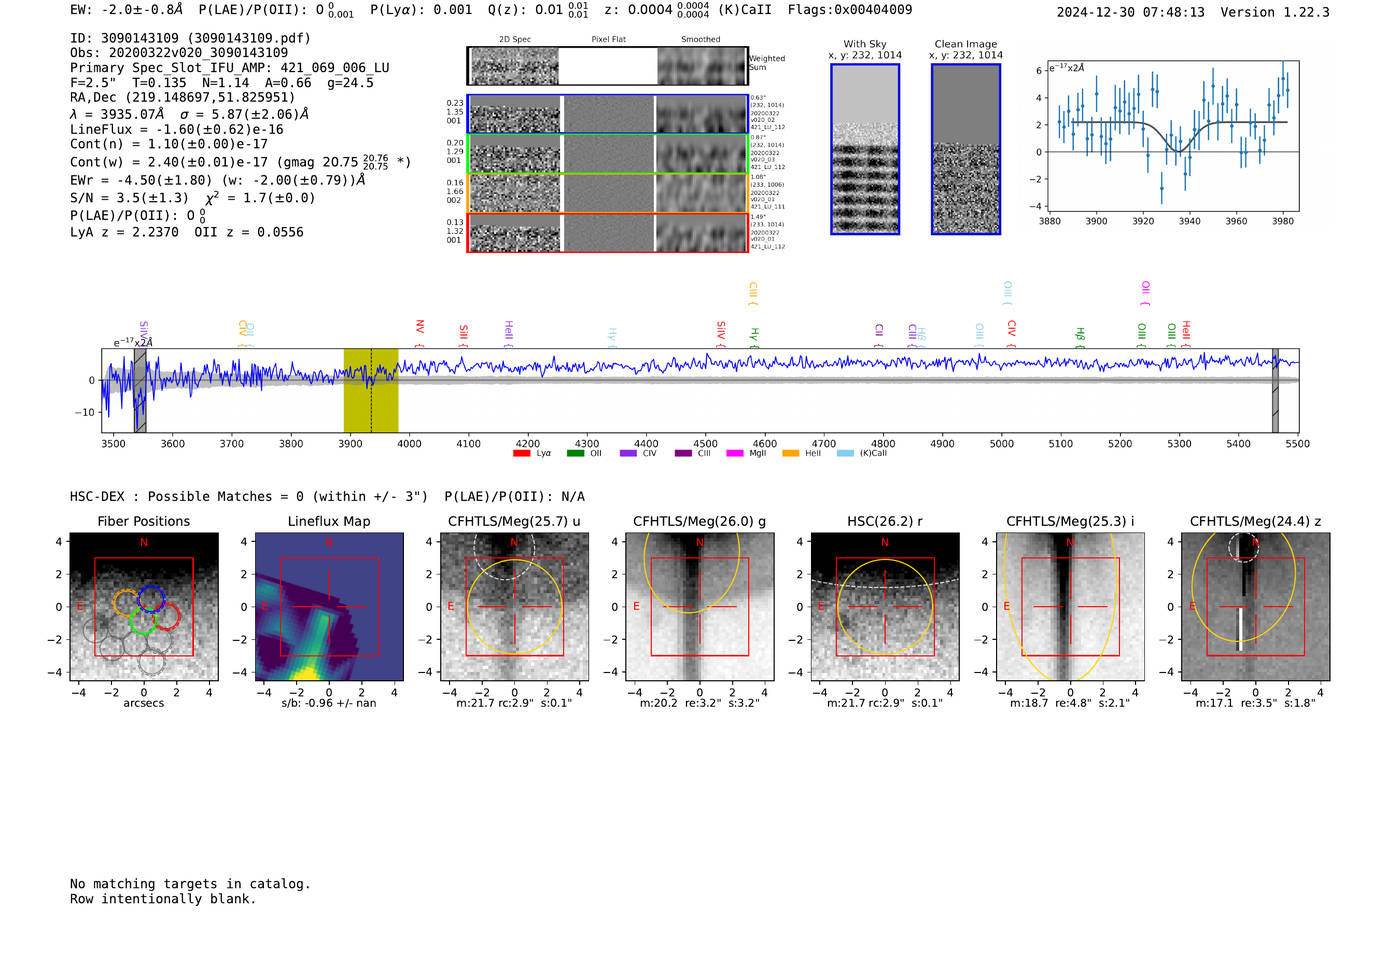Select the green-bordered 2D spectrum row
This screenshot has width=1400, height=953.
[x=607, y=154]
